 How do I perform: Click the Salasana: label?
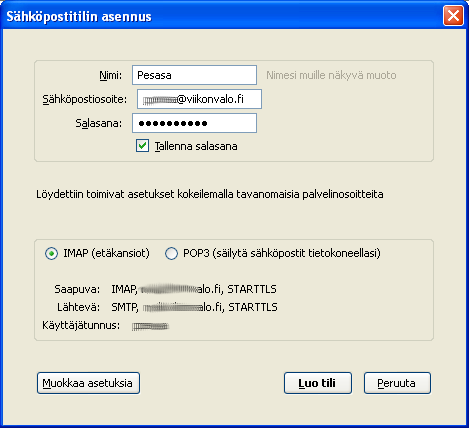click(99, 123)
